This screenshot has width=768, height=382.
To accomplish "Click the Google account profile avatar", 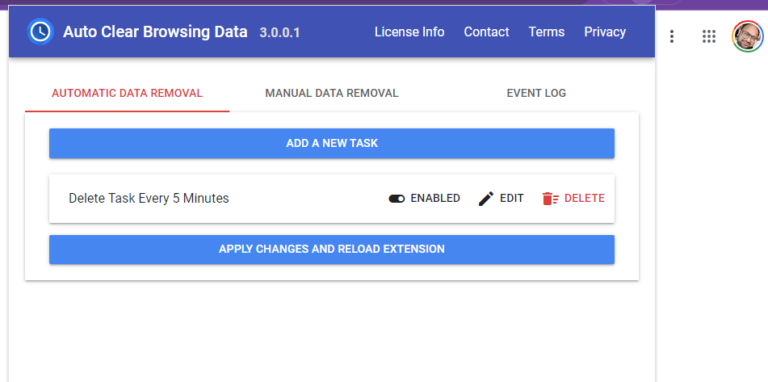I will 748,36.
